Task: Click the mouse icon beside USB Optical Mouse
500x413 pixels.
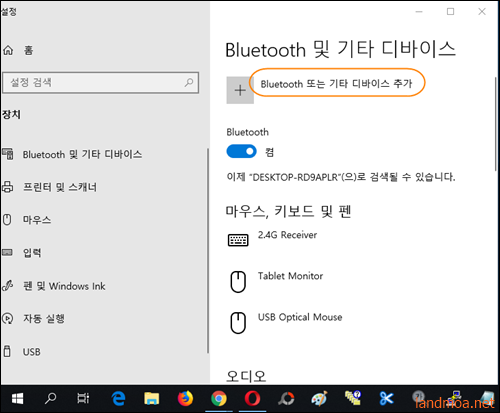Action: click(238, 323)
